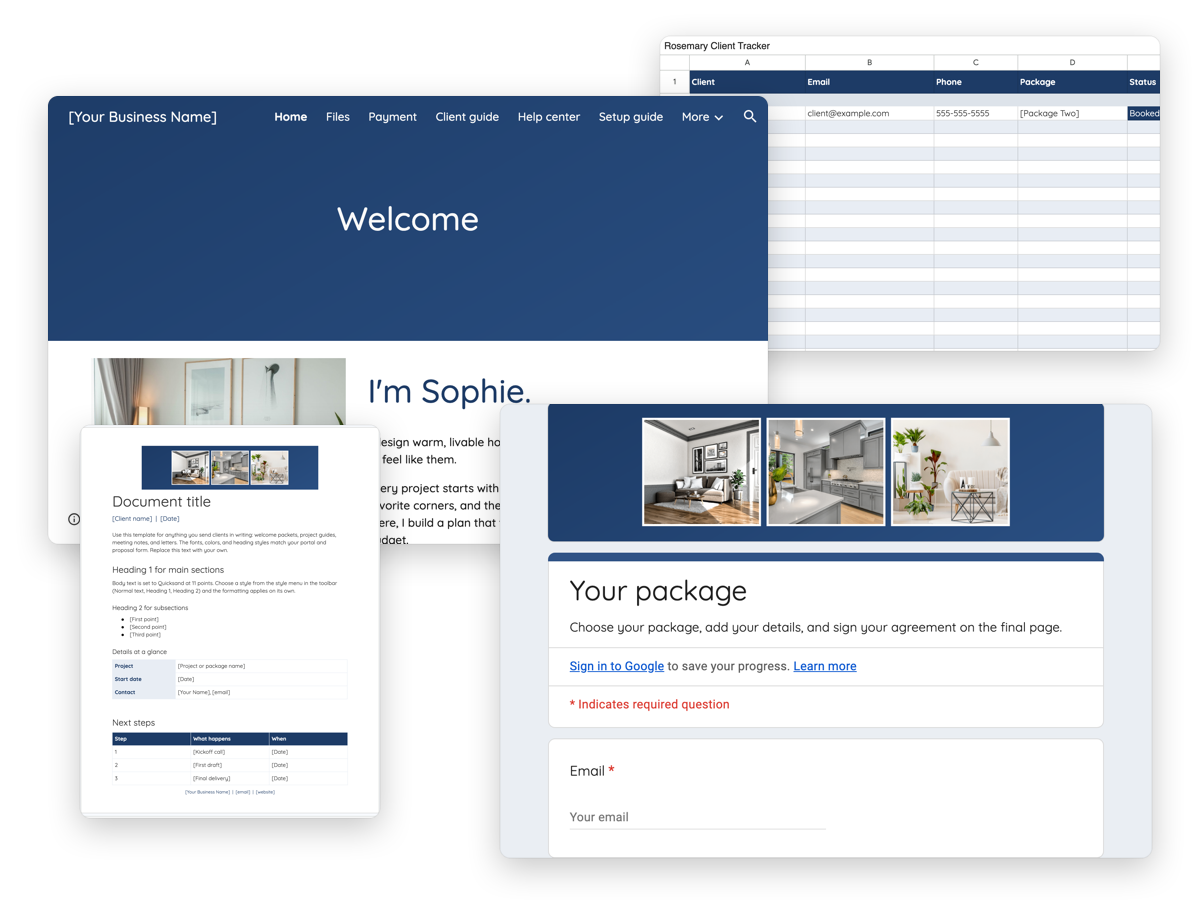Viewport: 1200px width, 900px height.
Task: Click the Status header cell in the tracker
Action: (x=1143, y=82)
